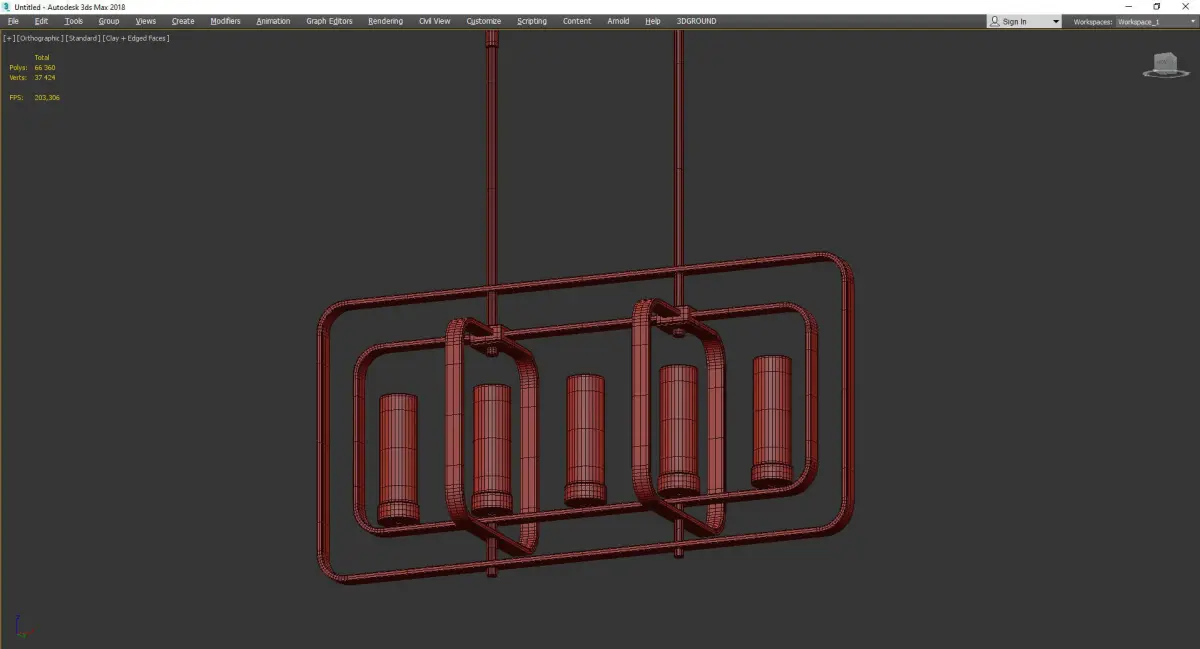The image size is (1200, 649).
Task: Click the Verts count value 37 424
Action: [45, 77]
